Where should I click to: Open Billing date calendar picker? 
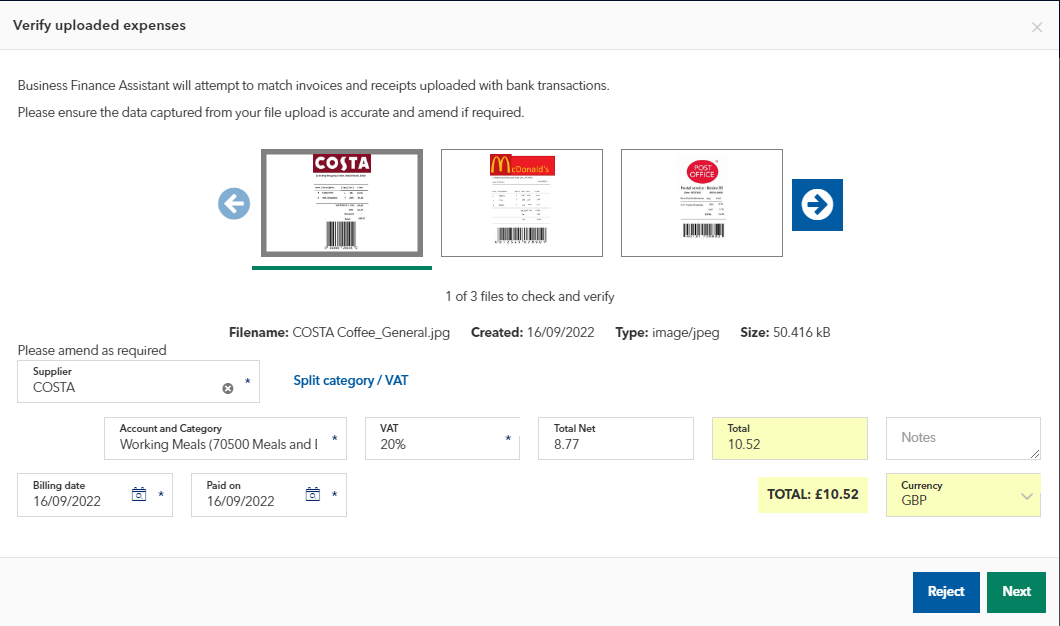139,494
